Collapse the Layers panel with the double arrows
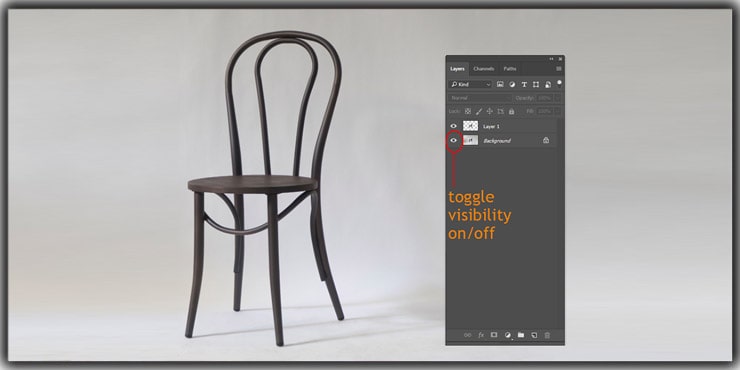The width and height of the screenshot is (740, 370). [551, 59]
